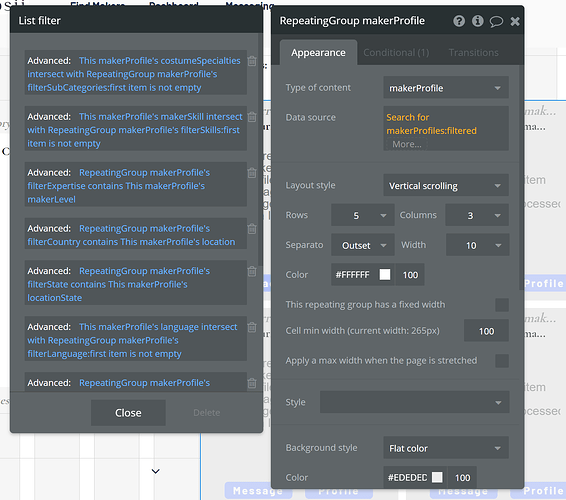Viewport: 566px width, 500px height.
Task: Enable 'This repeating group has a fixed width'
Action: click(x=502, y=305)
